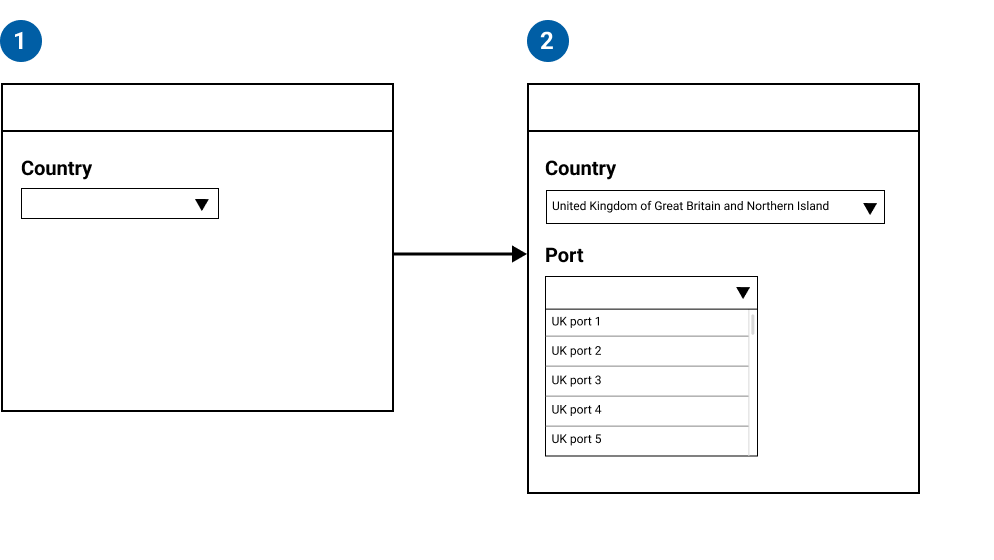This screenshot has height=560, width=994.
Task: Open the Country dropdown showing United Kingdom
Action: [x=700, y=207]
